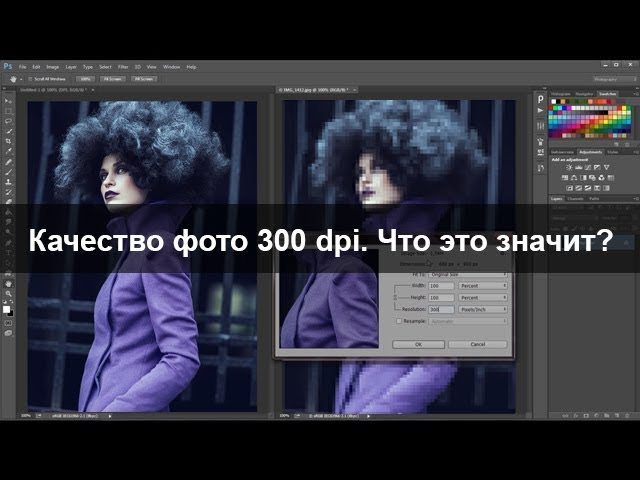Select the Zoom tool in toolbox

[8, 294]
